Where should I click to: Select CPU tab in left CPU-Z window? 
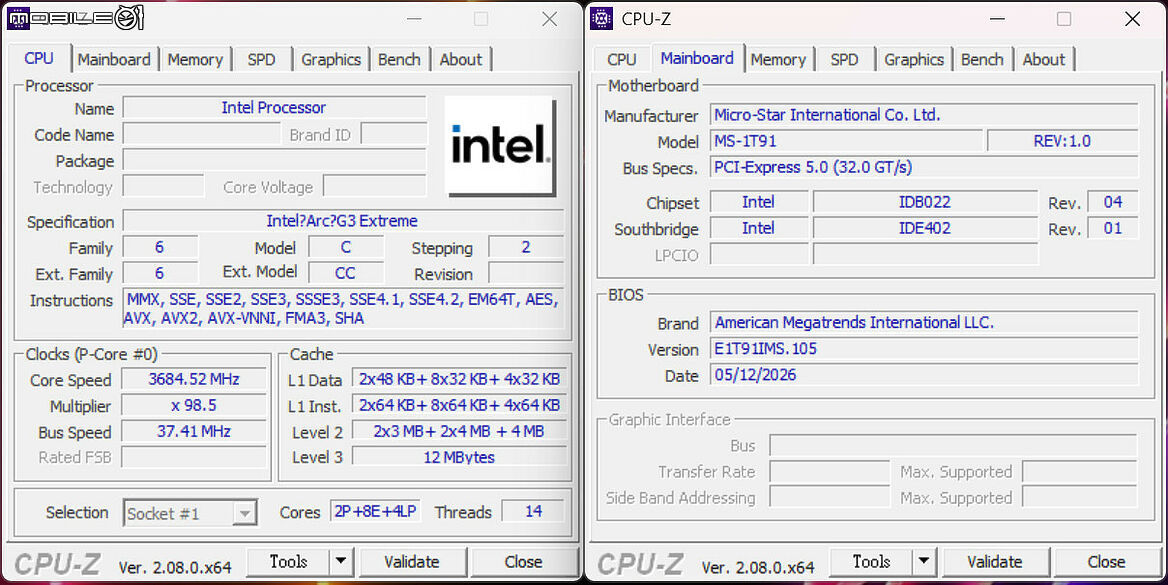coord(39,58)
